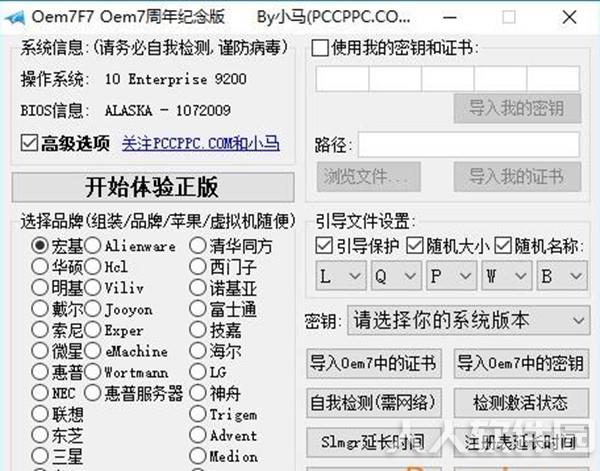Image resolution: width=600 pixels, height=471 pixels.
Task: Select the 微星 brand radio button
Action: 40,350
